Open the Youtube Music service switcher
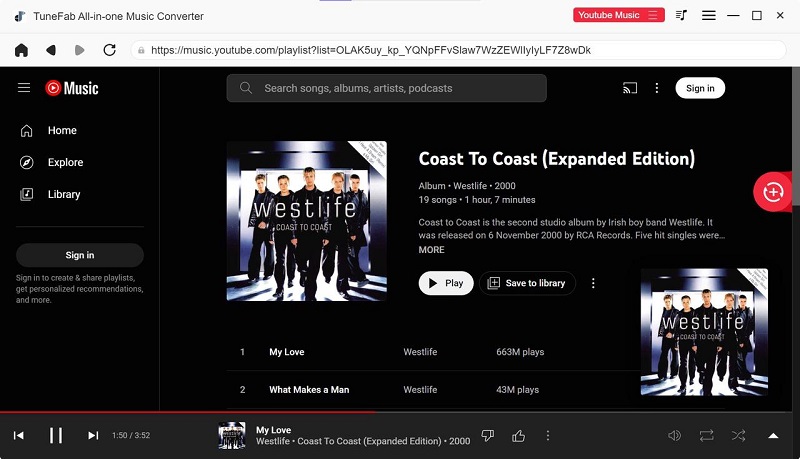 618,15
